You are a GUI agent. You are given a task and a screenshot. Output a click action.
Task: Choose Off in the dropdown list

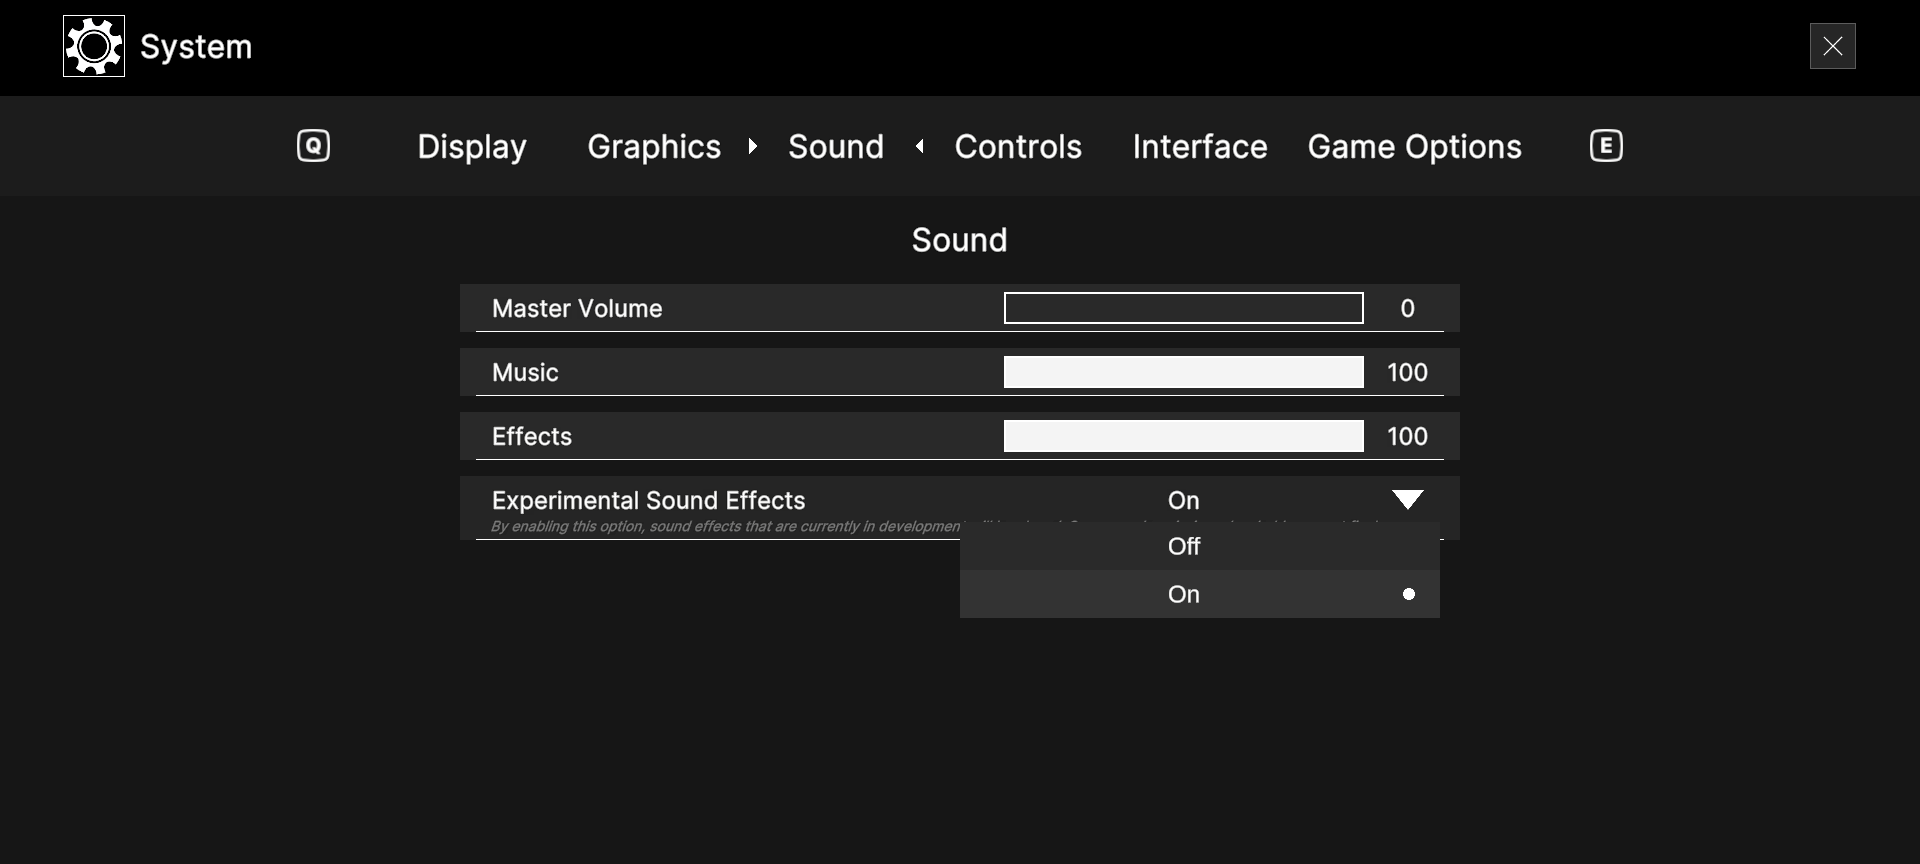click(x=1200, y=546)
